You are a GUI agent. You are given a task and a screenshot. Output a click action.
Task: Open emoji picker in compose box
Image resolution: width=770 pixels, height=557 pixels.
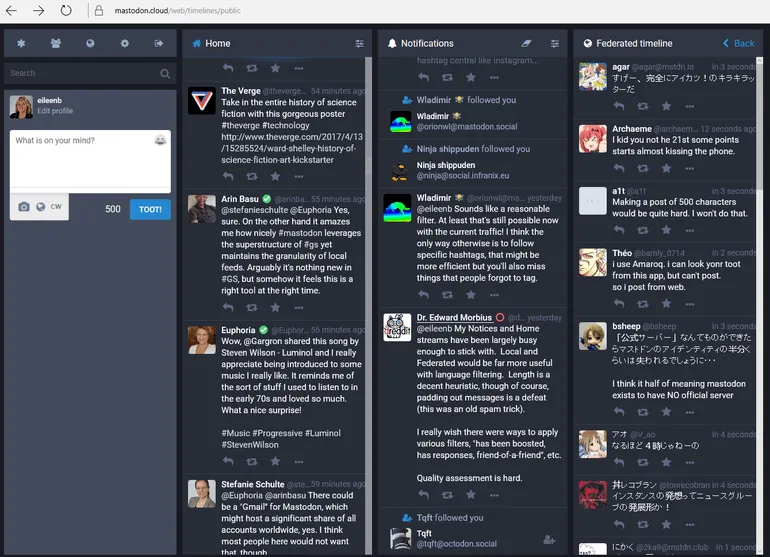[160, 140]
